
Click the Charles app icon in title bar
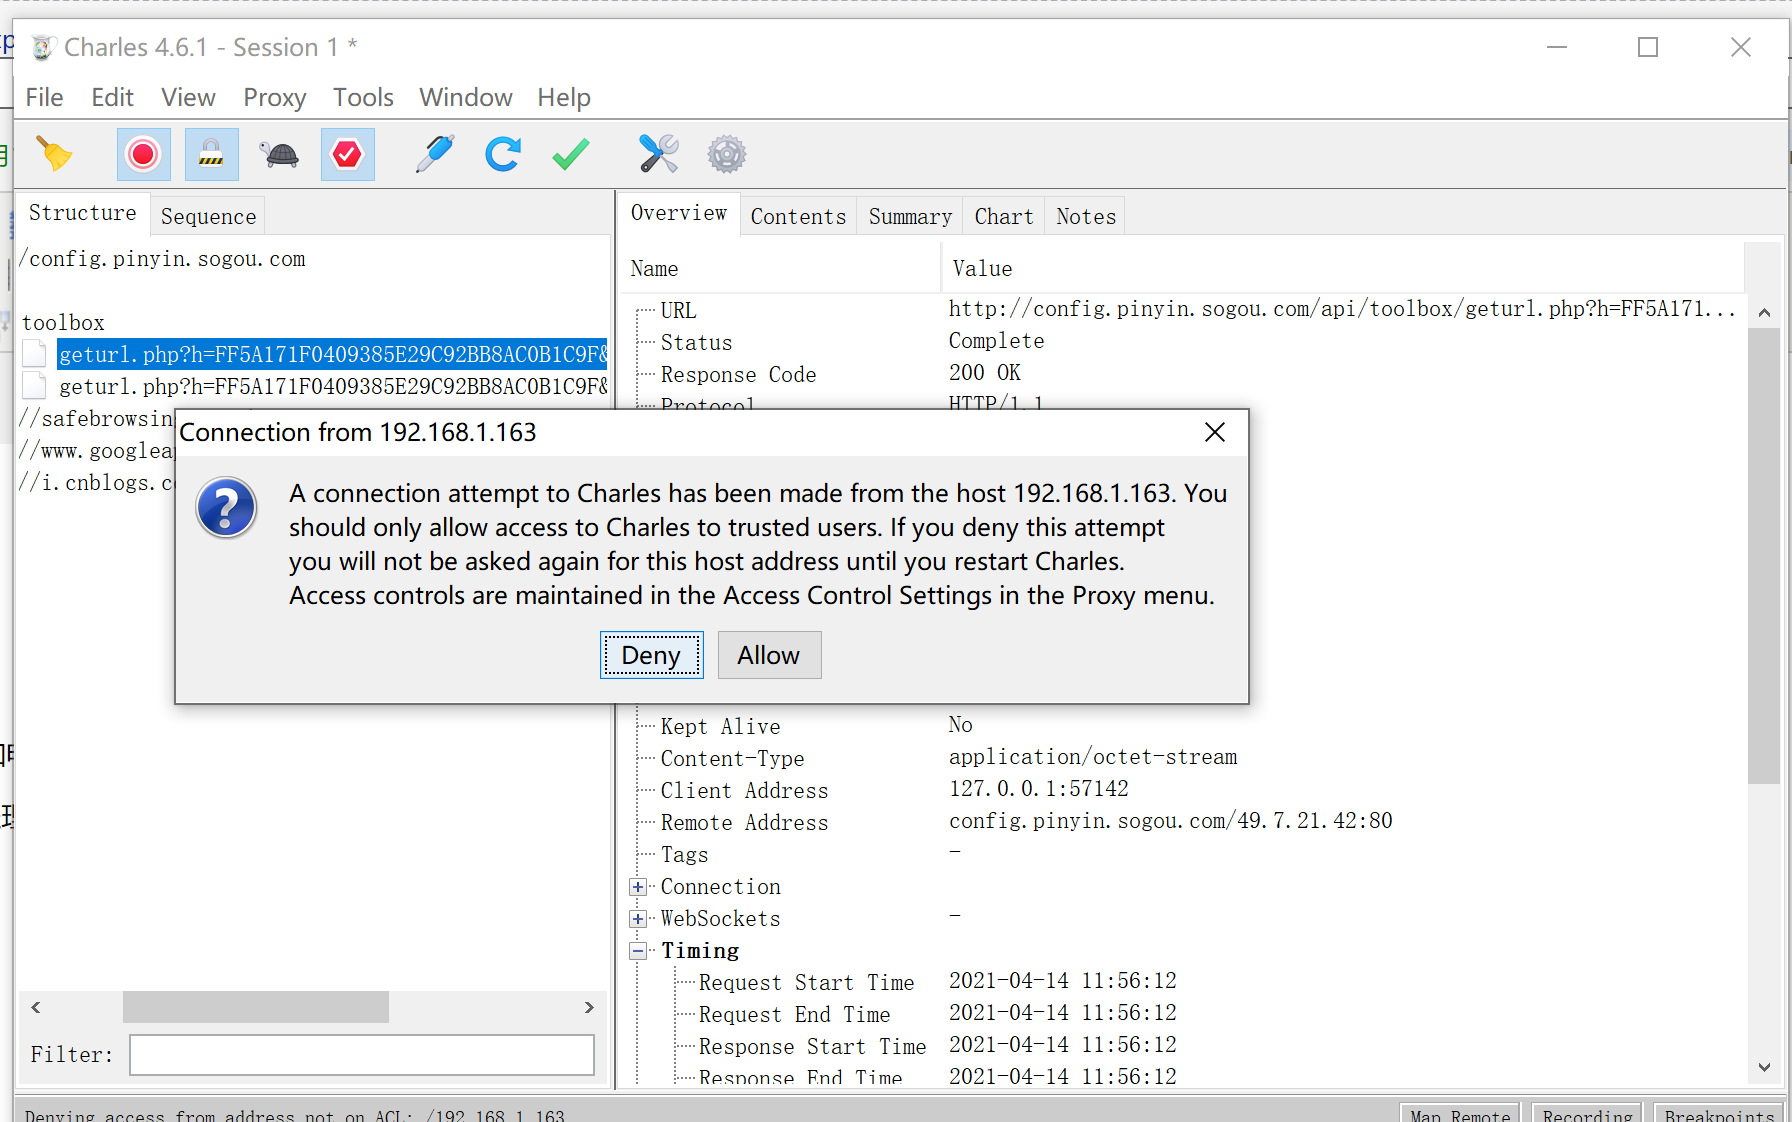(x=42, y=47)
